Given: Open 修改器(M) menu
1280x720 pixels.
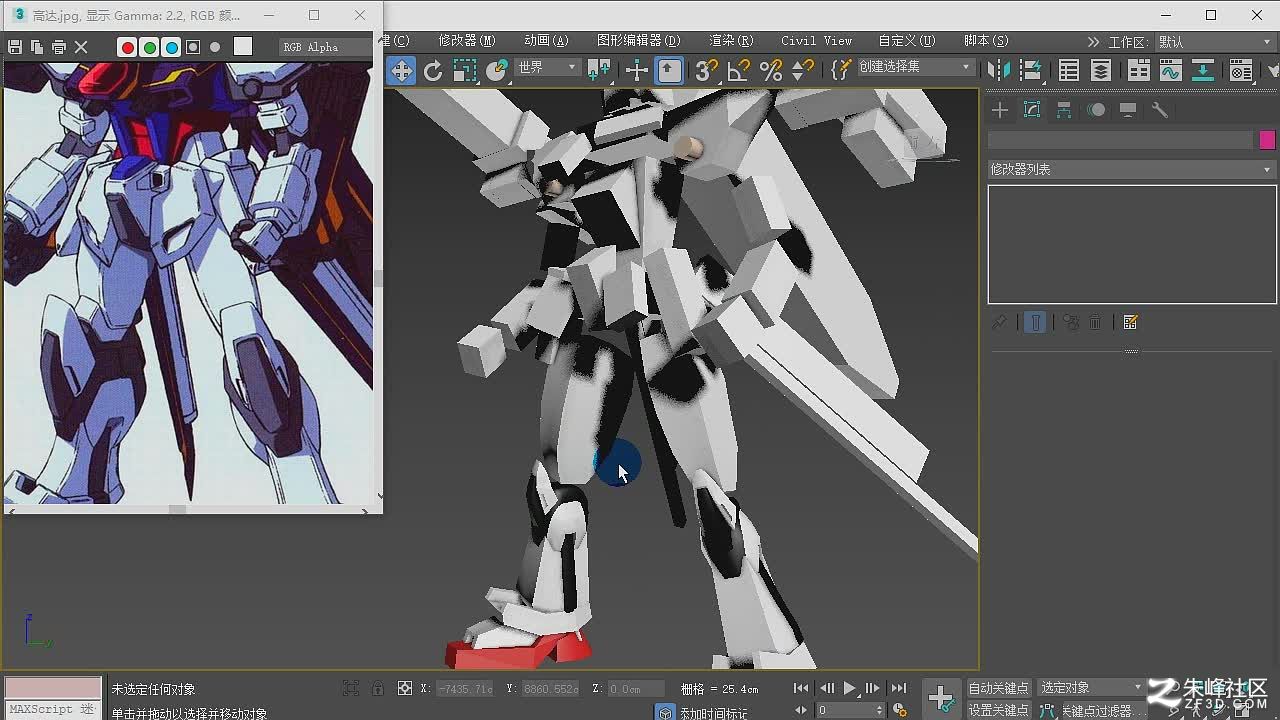Looking at the screenshot, I should [x=467, y=41].
